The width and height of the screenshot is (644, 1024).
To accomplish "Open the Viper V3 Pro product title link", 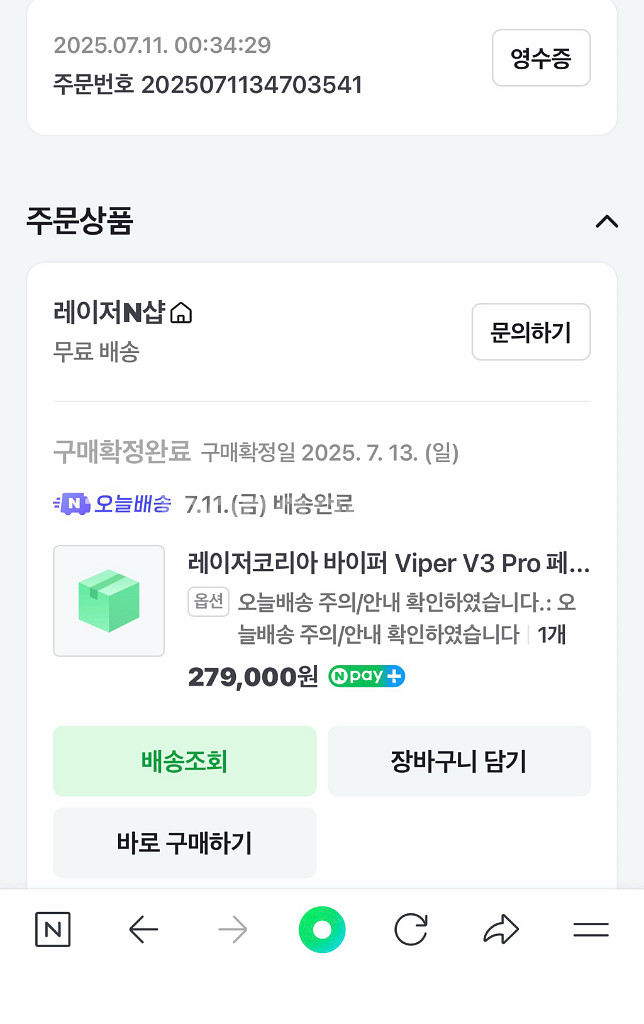I will tap(390, 563).
